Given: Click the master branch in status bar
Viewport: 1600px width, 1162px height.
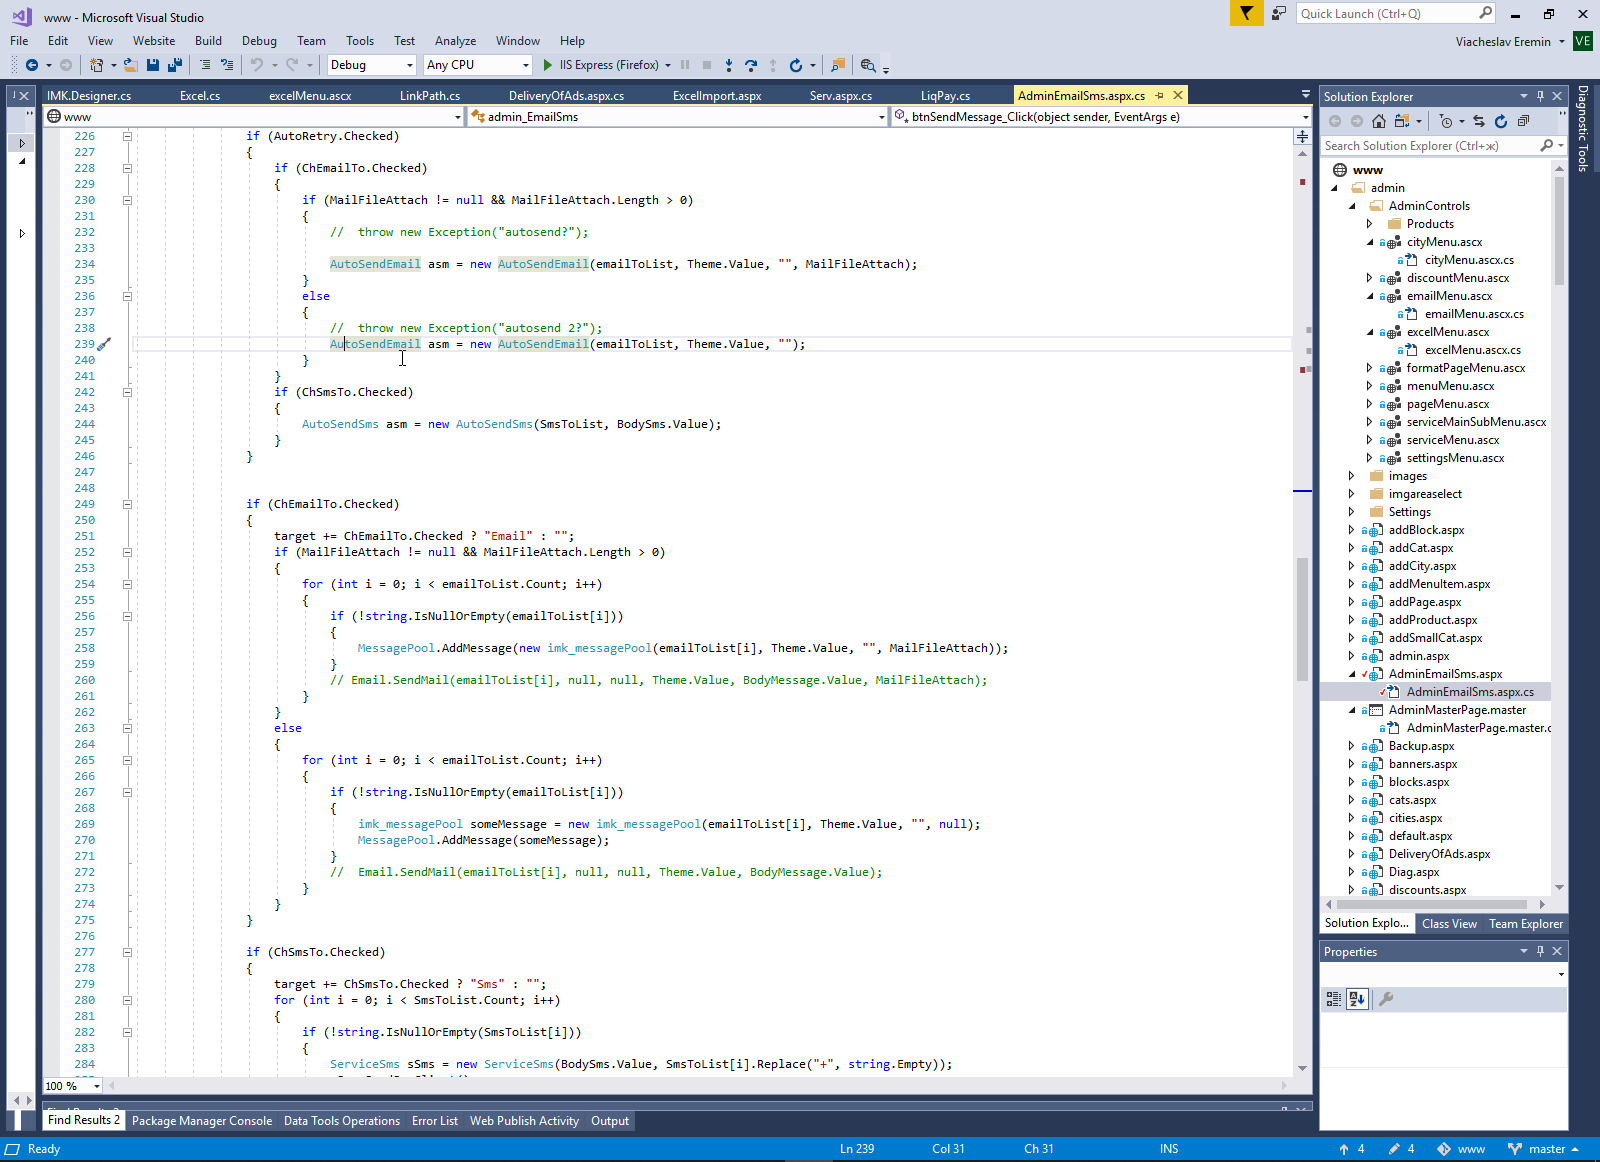Looking at the screenshot, I should 1545,1149.
